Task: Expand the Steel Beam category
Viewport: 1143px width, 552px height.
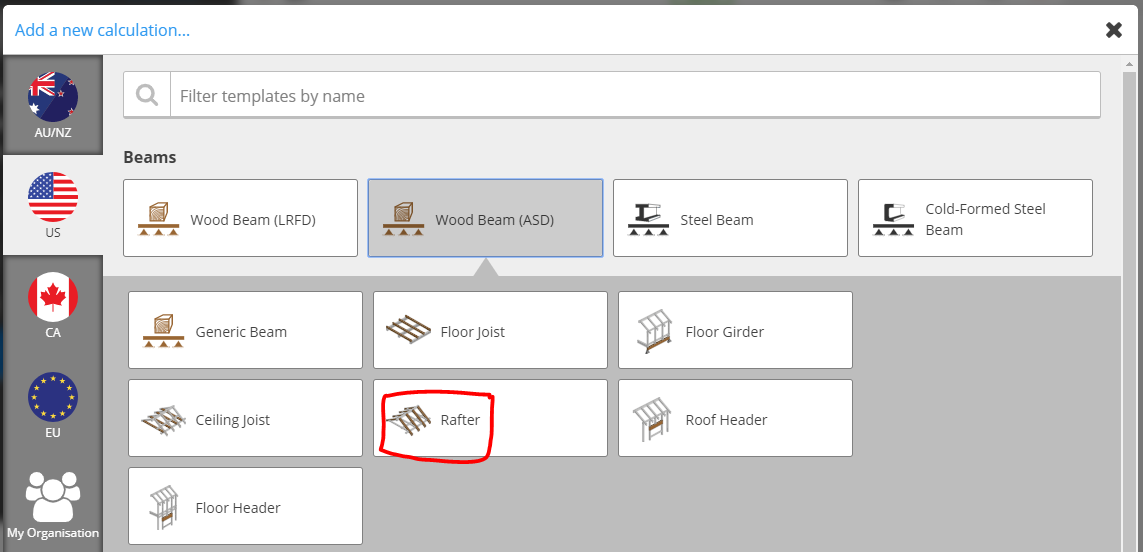Action: tap(730, 218)
